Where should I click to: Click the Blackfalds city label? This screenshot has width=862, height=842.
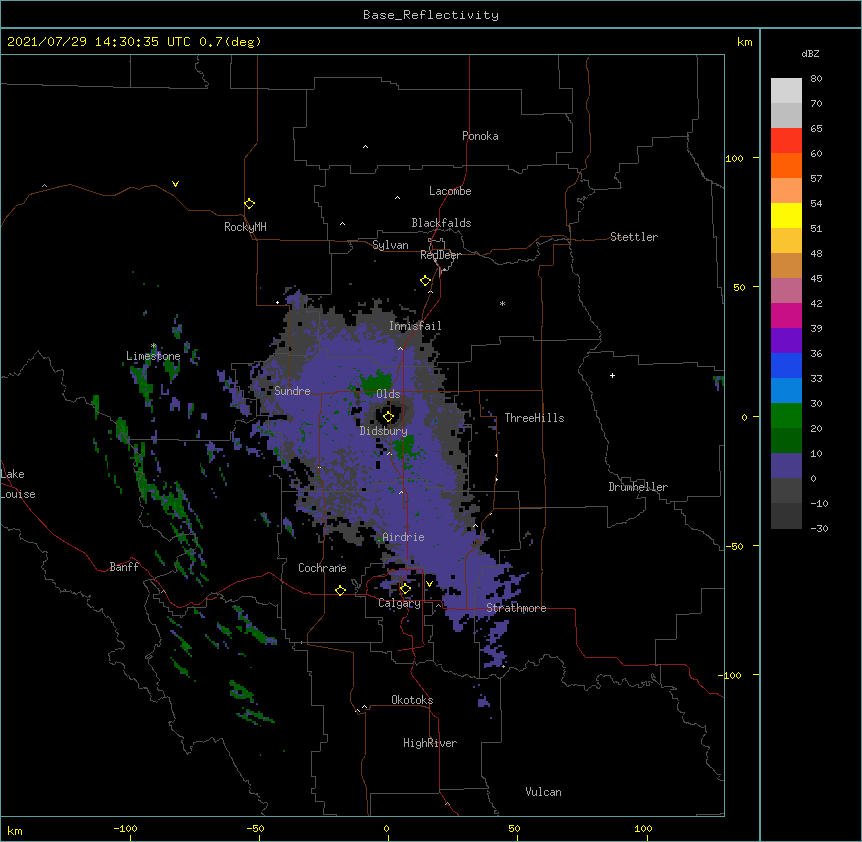point(441,223)
